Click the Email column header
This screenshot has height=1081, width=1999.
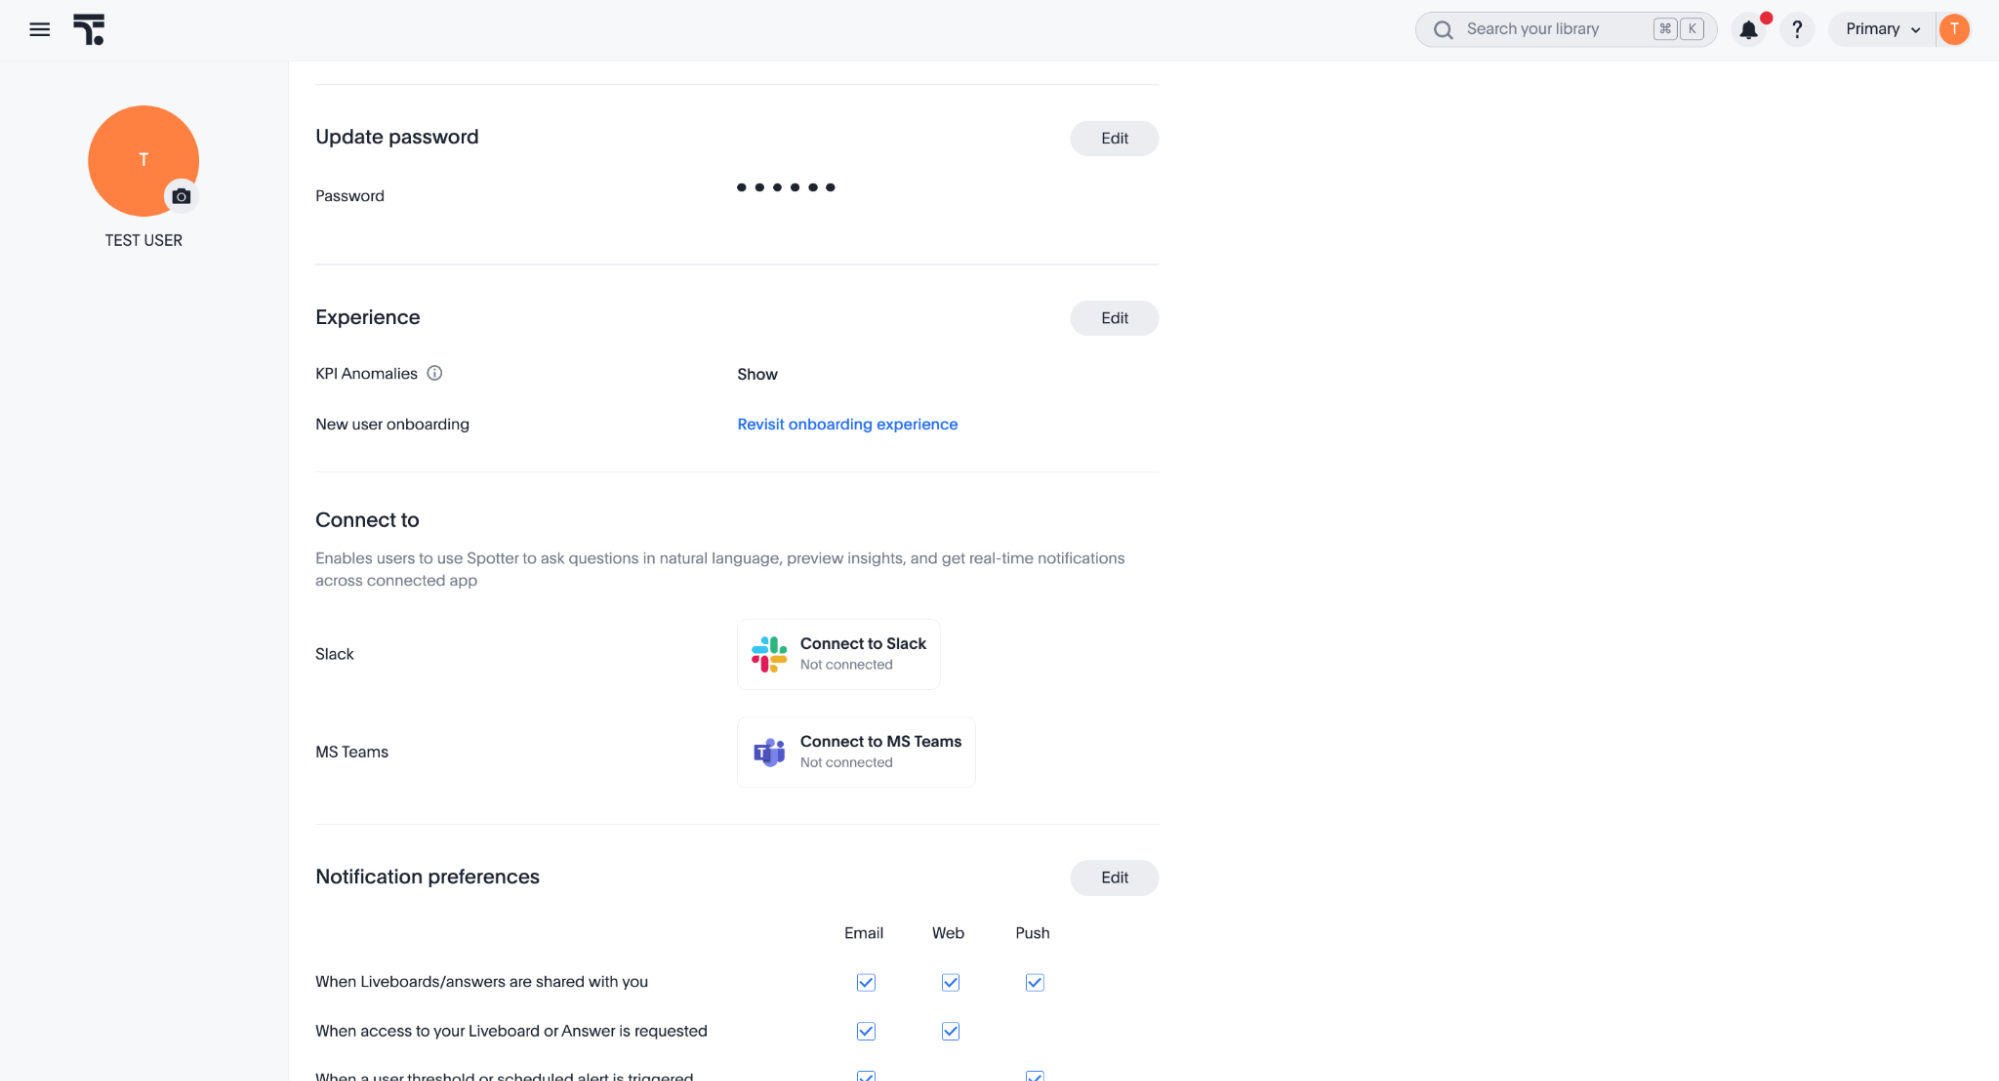863,933
